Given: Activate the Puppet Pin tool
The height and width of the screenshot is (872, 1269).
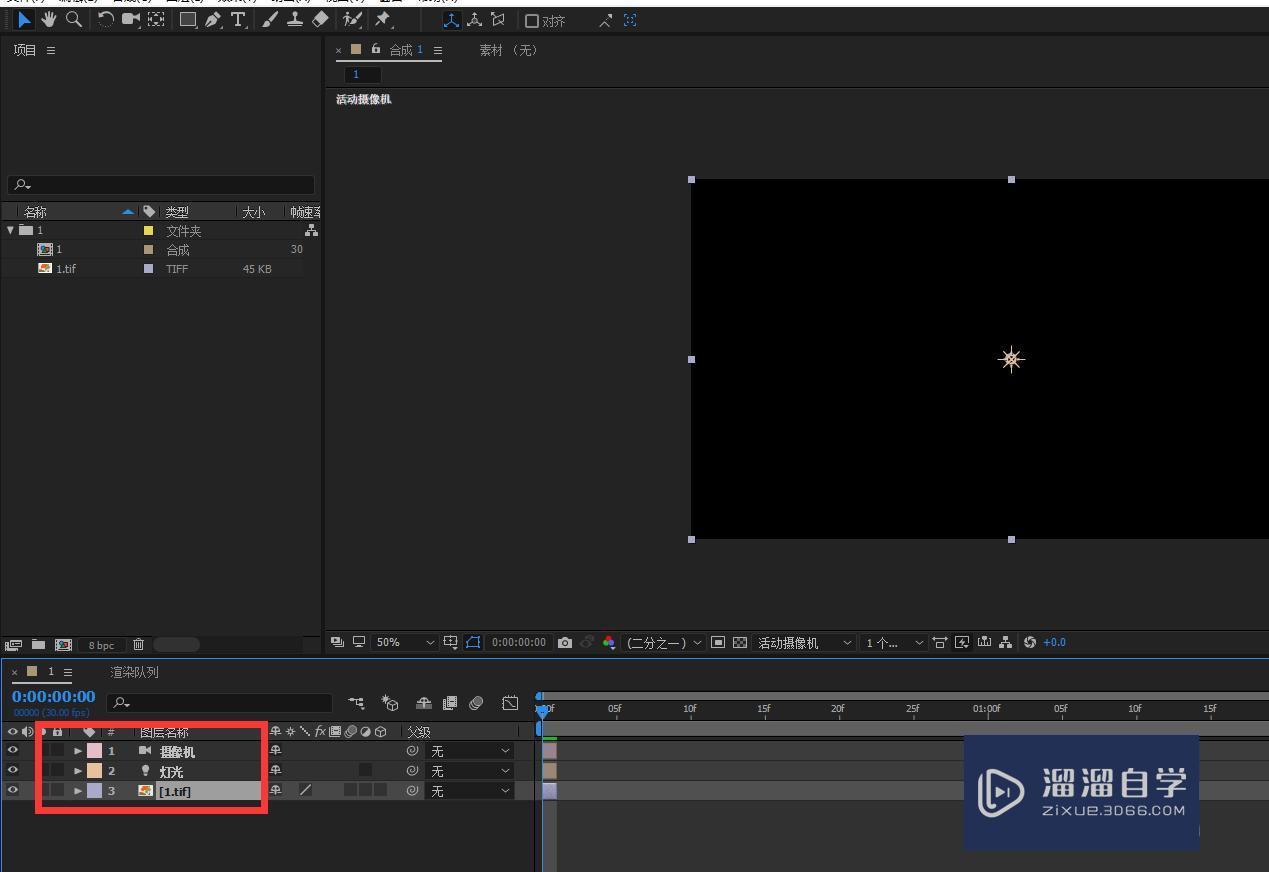Looking at the screenshot, I should [383, 19].
